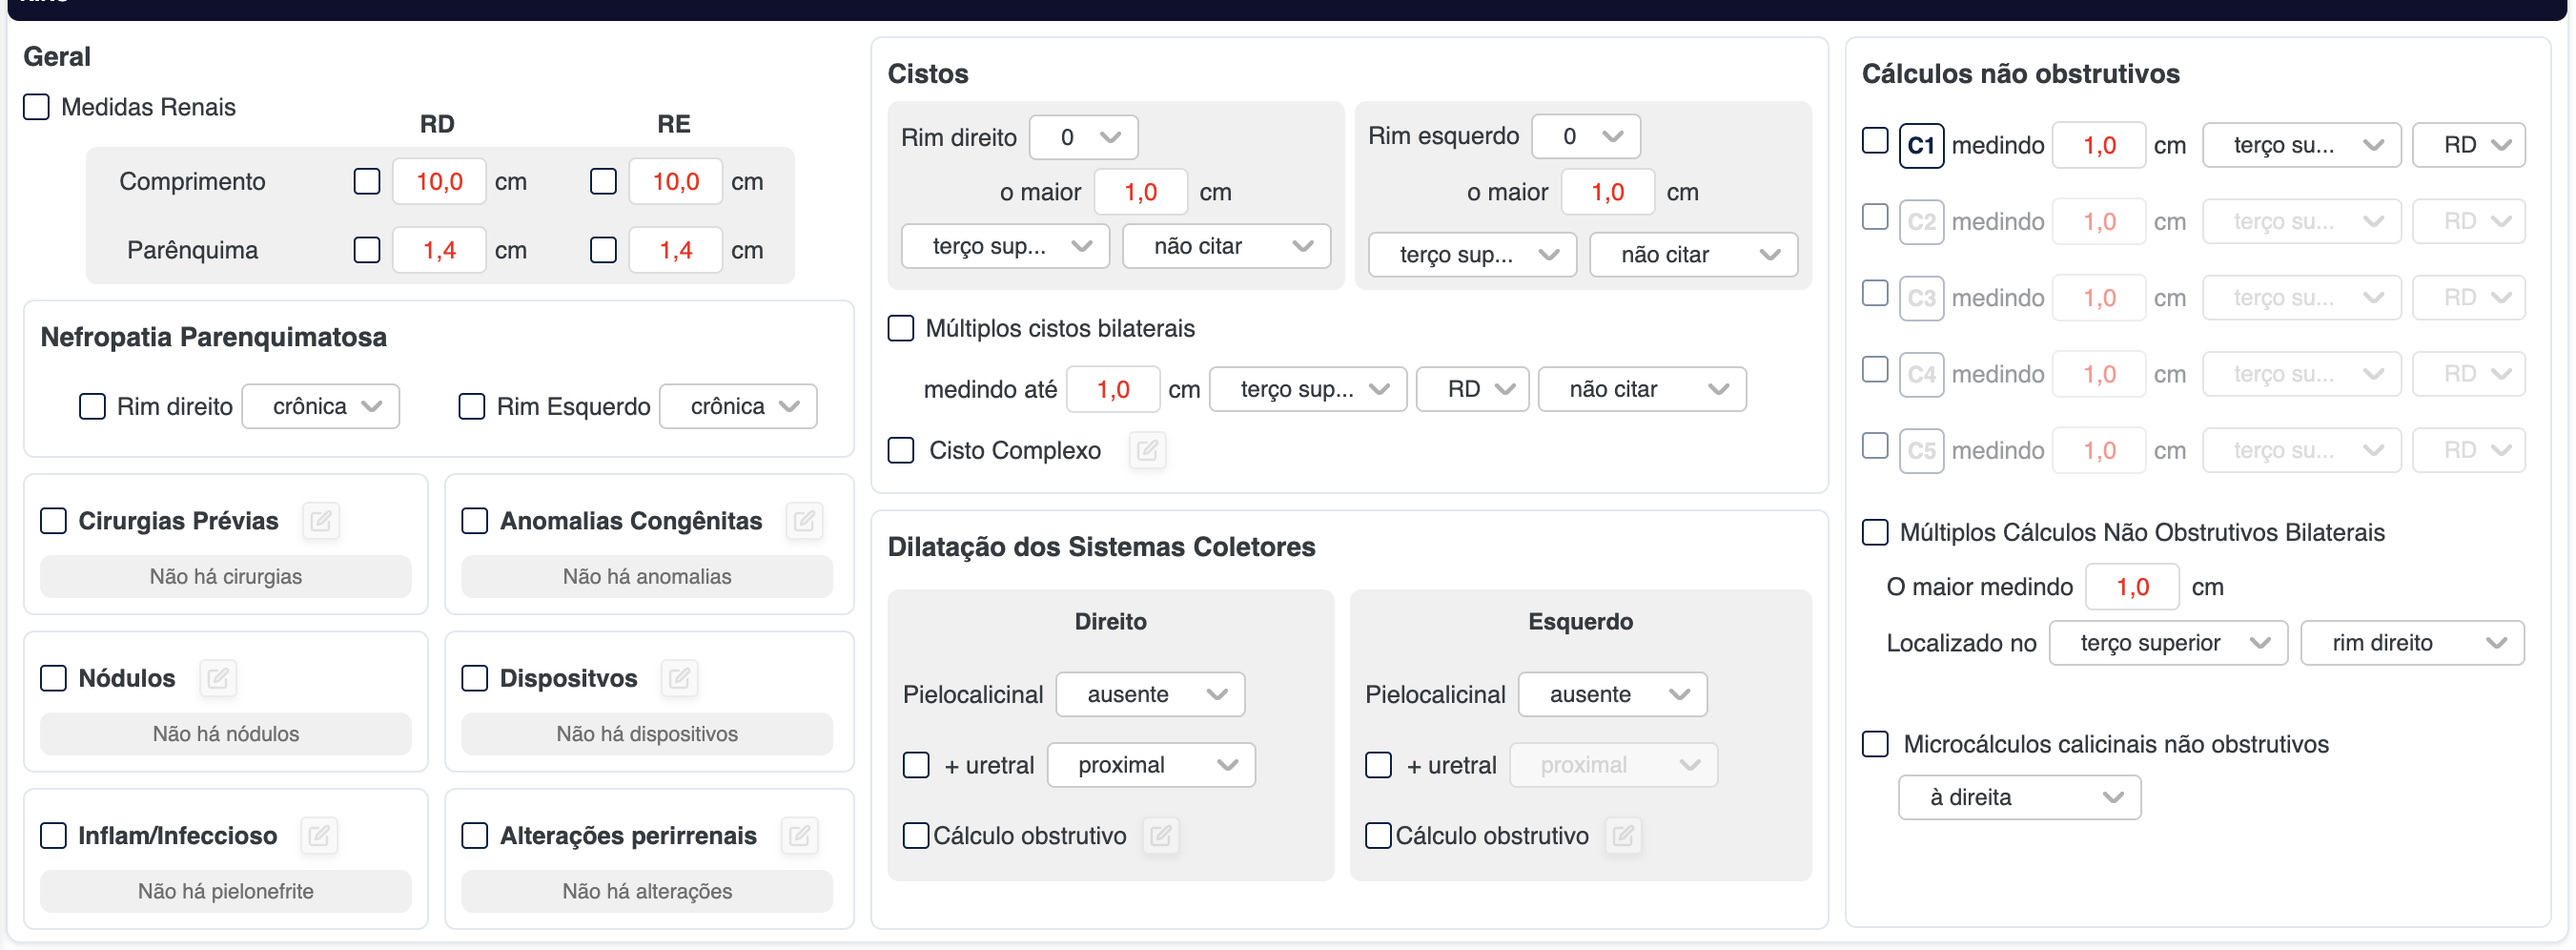Image resolution: width=2576 pixels, height=950 pixels.
Task: Open the Dispositvos edit icon
Action: (x=679, y=679)
